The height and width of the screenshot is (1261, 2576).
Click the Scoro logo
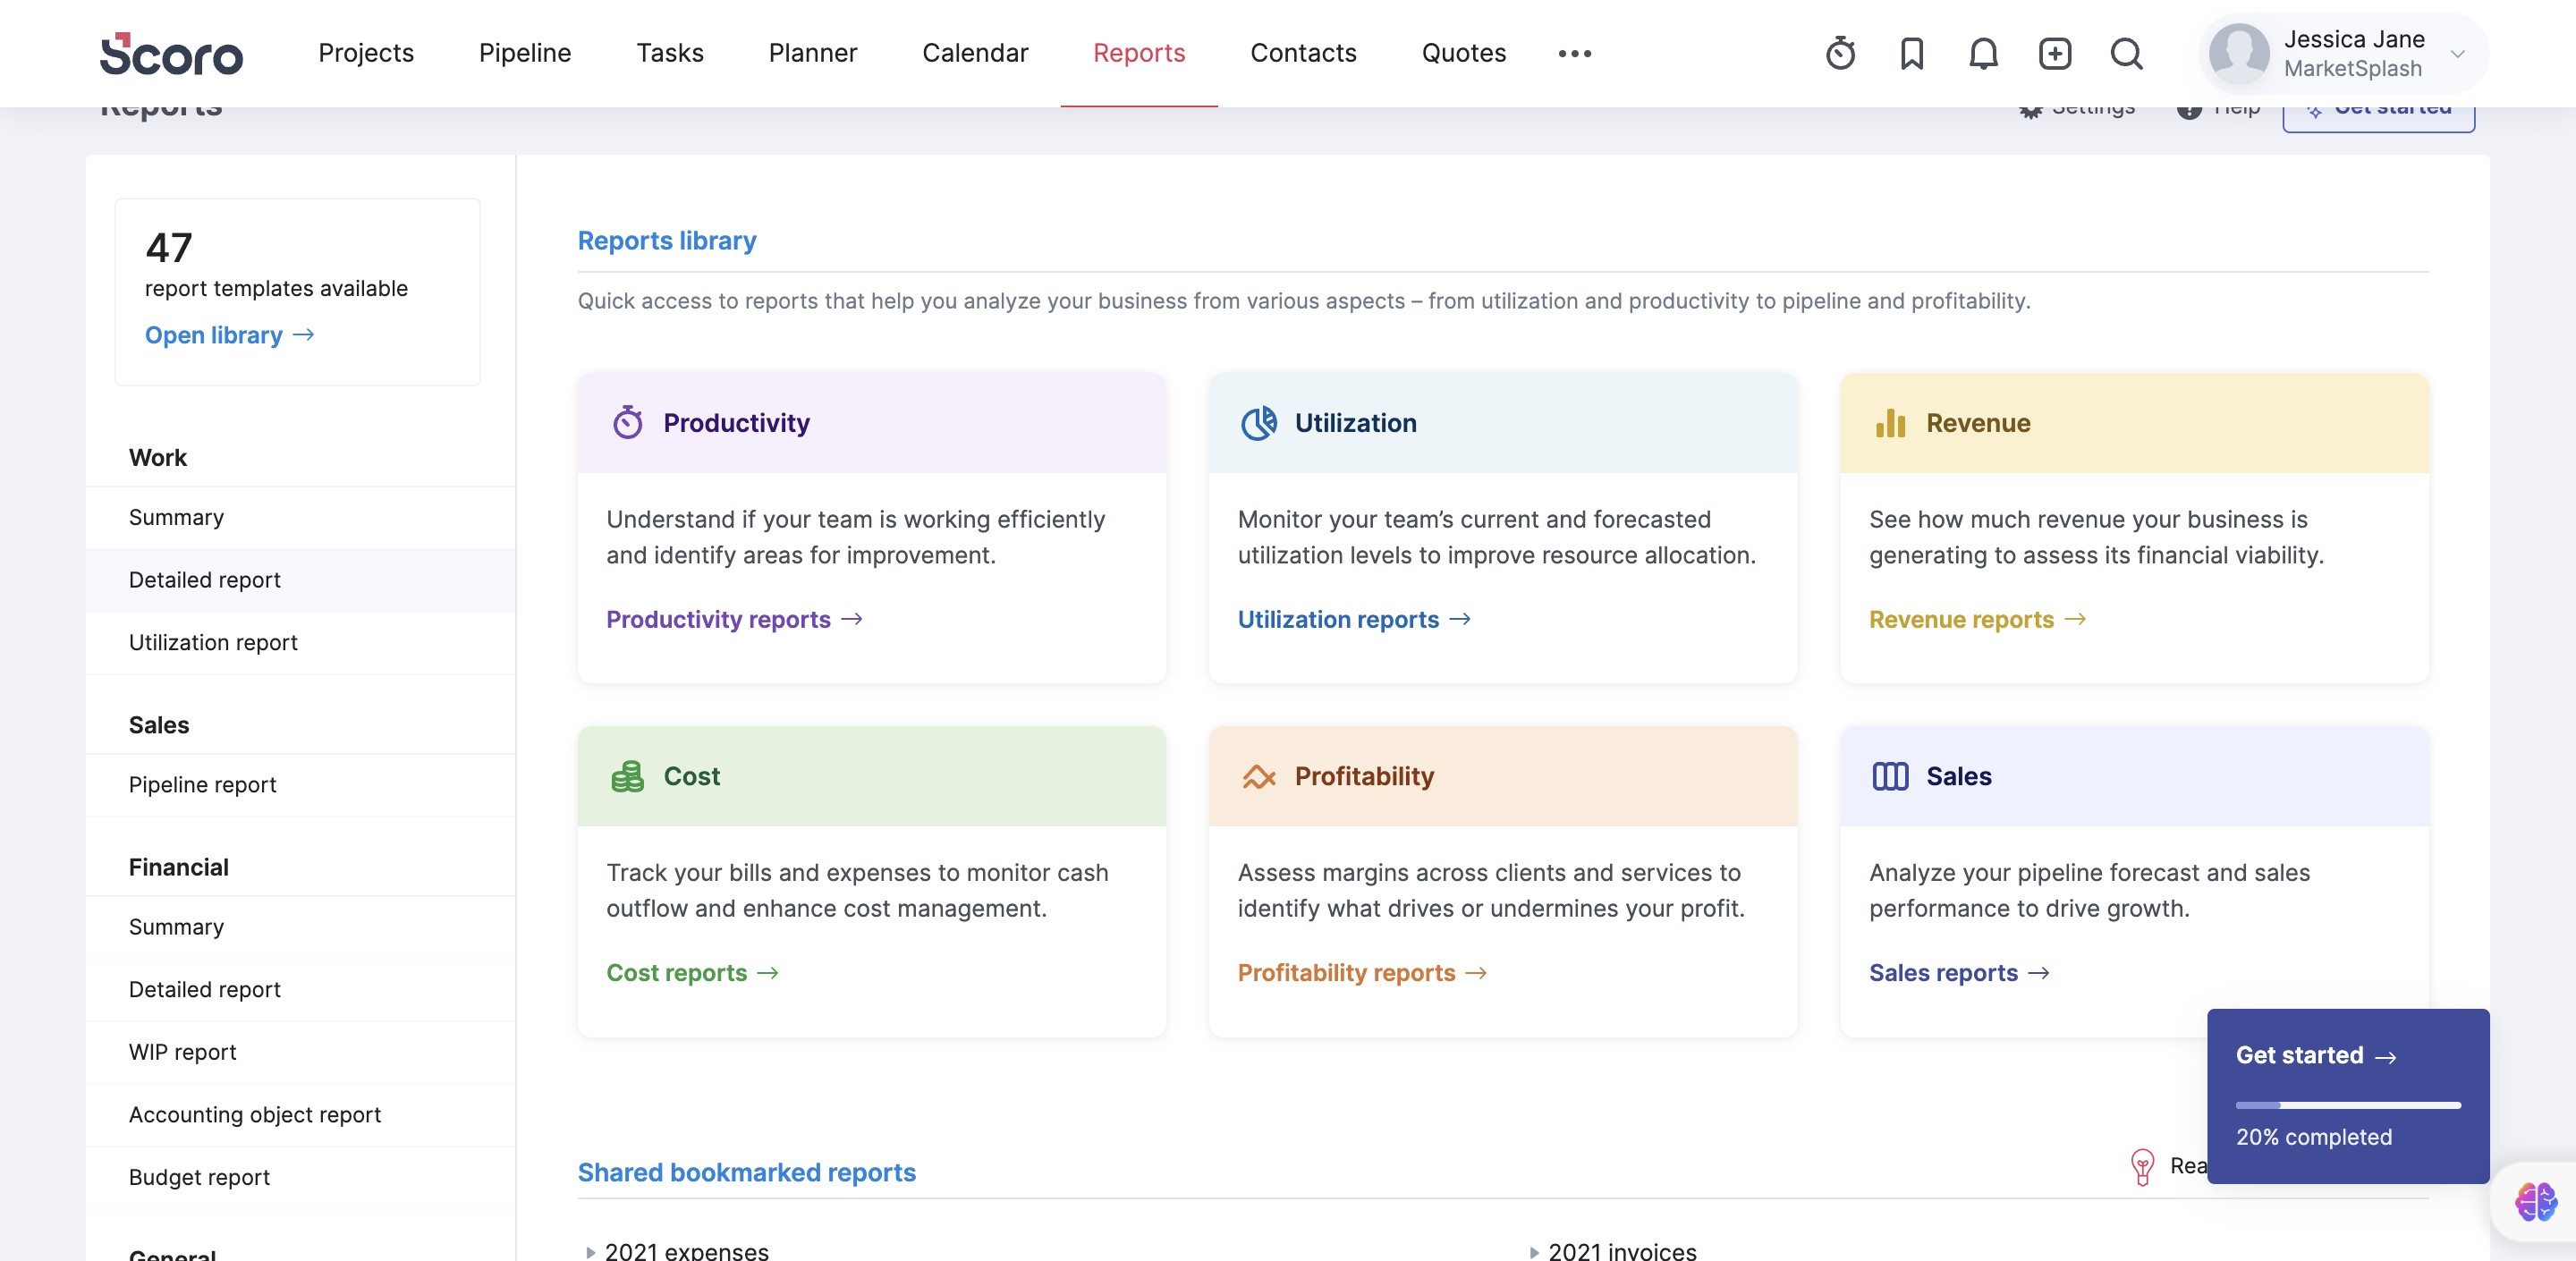[171, 53]
